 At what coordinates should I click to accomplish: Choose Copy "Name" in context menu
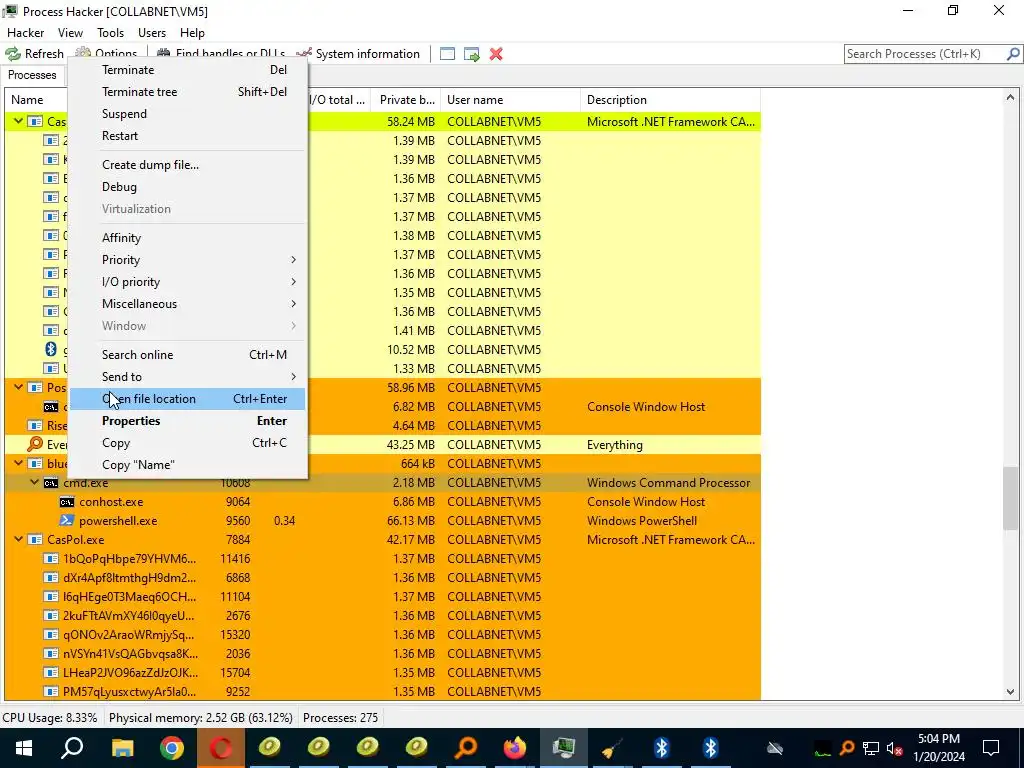pos(187,465)
